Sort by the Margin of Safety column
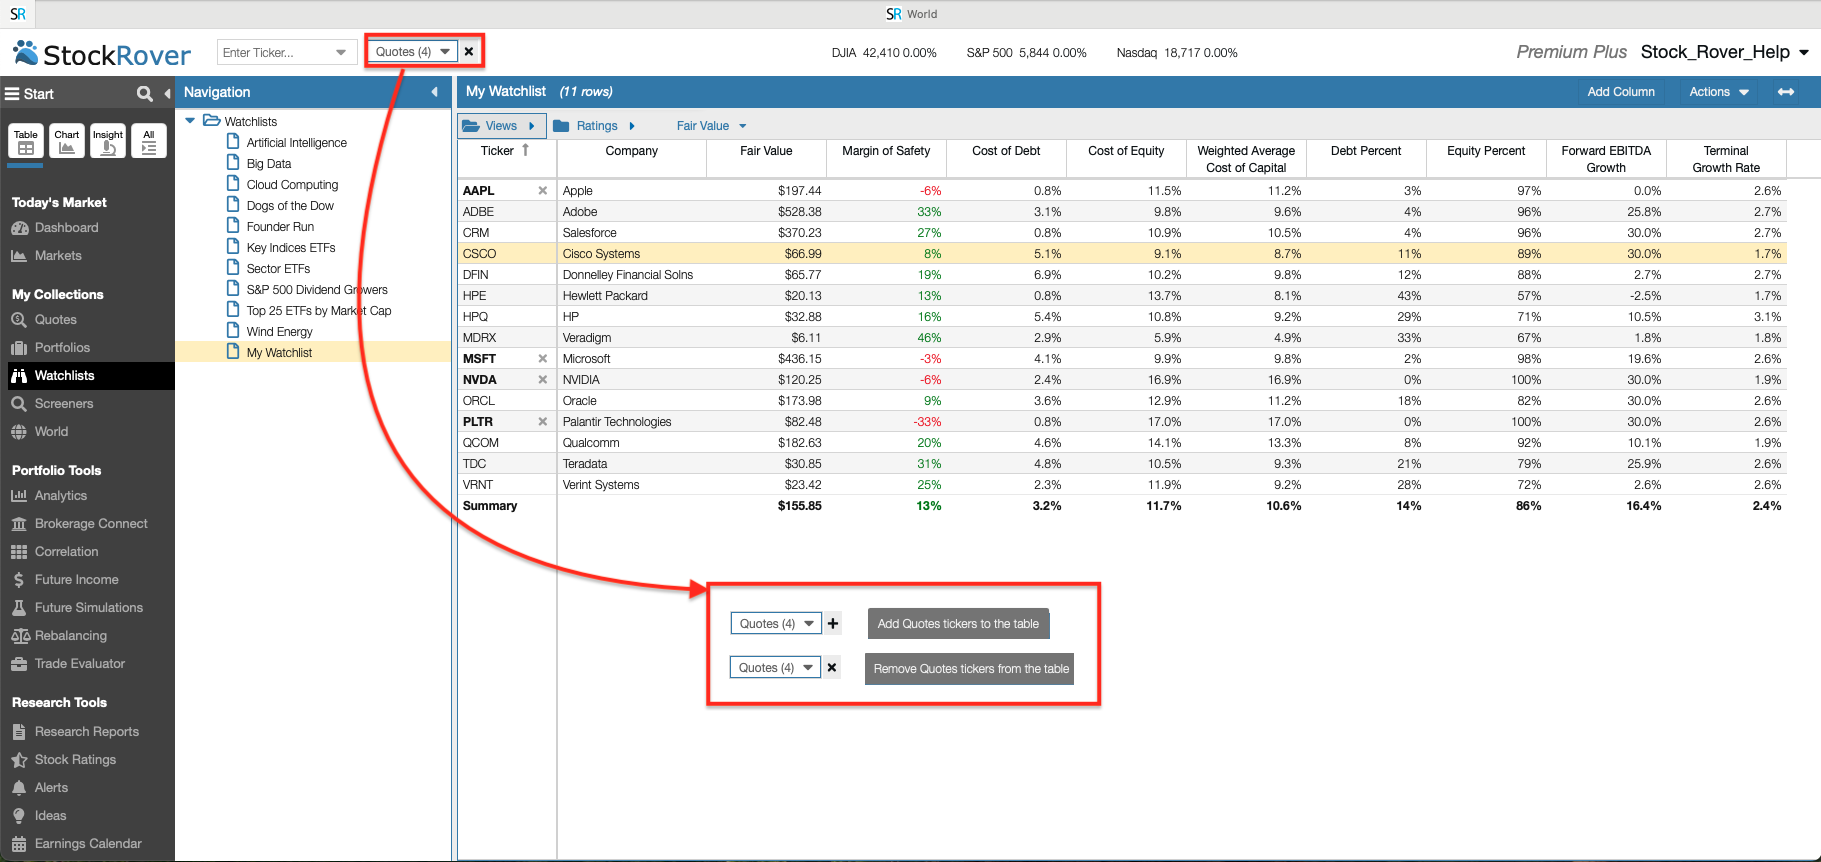The height and width of the screenshot is (862, 1821). pos(886,159)
